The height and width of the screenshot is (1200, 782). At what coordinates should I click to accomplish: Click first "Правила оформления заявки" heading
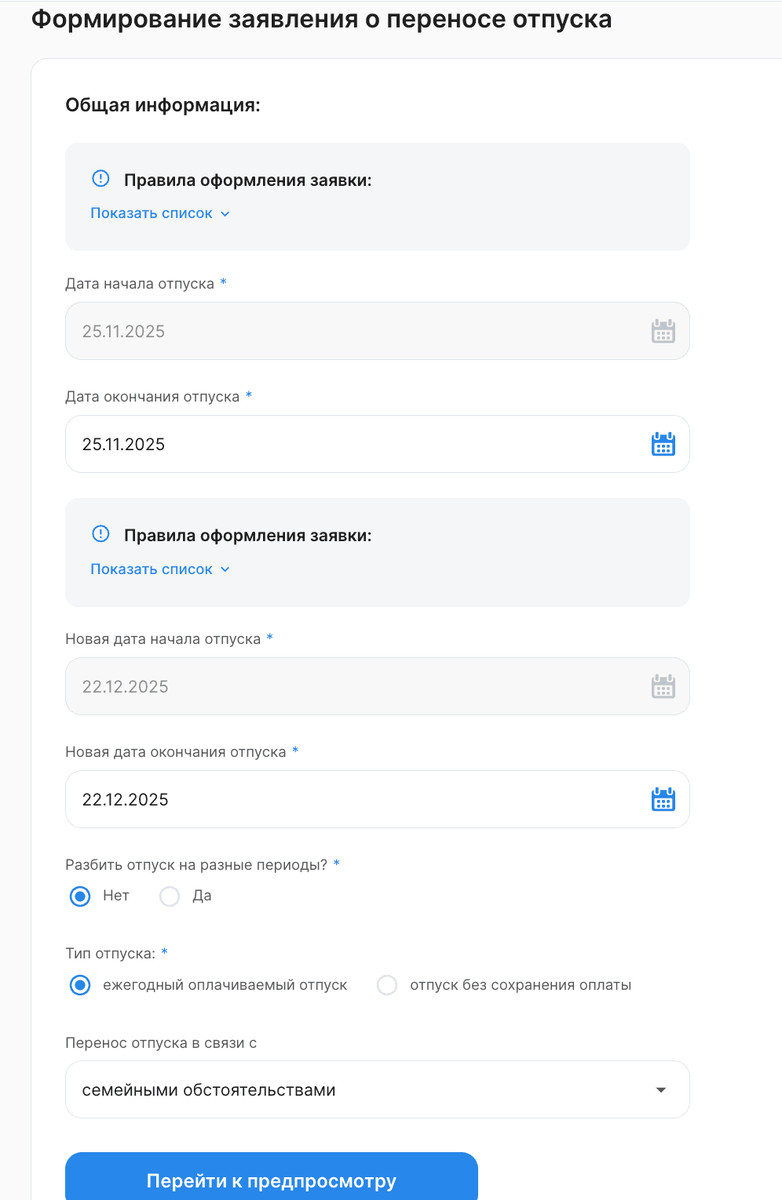[x=247, y=180]
